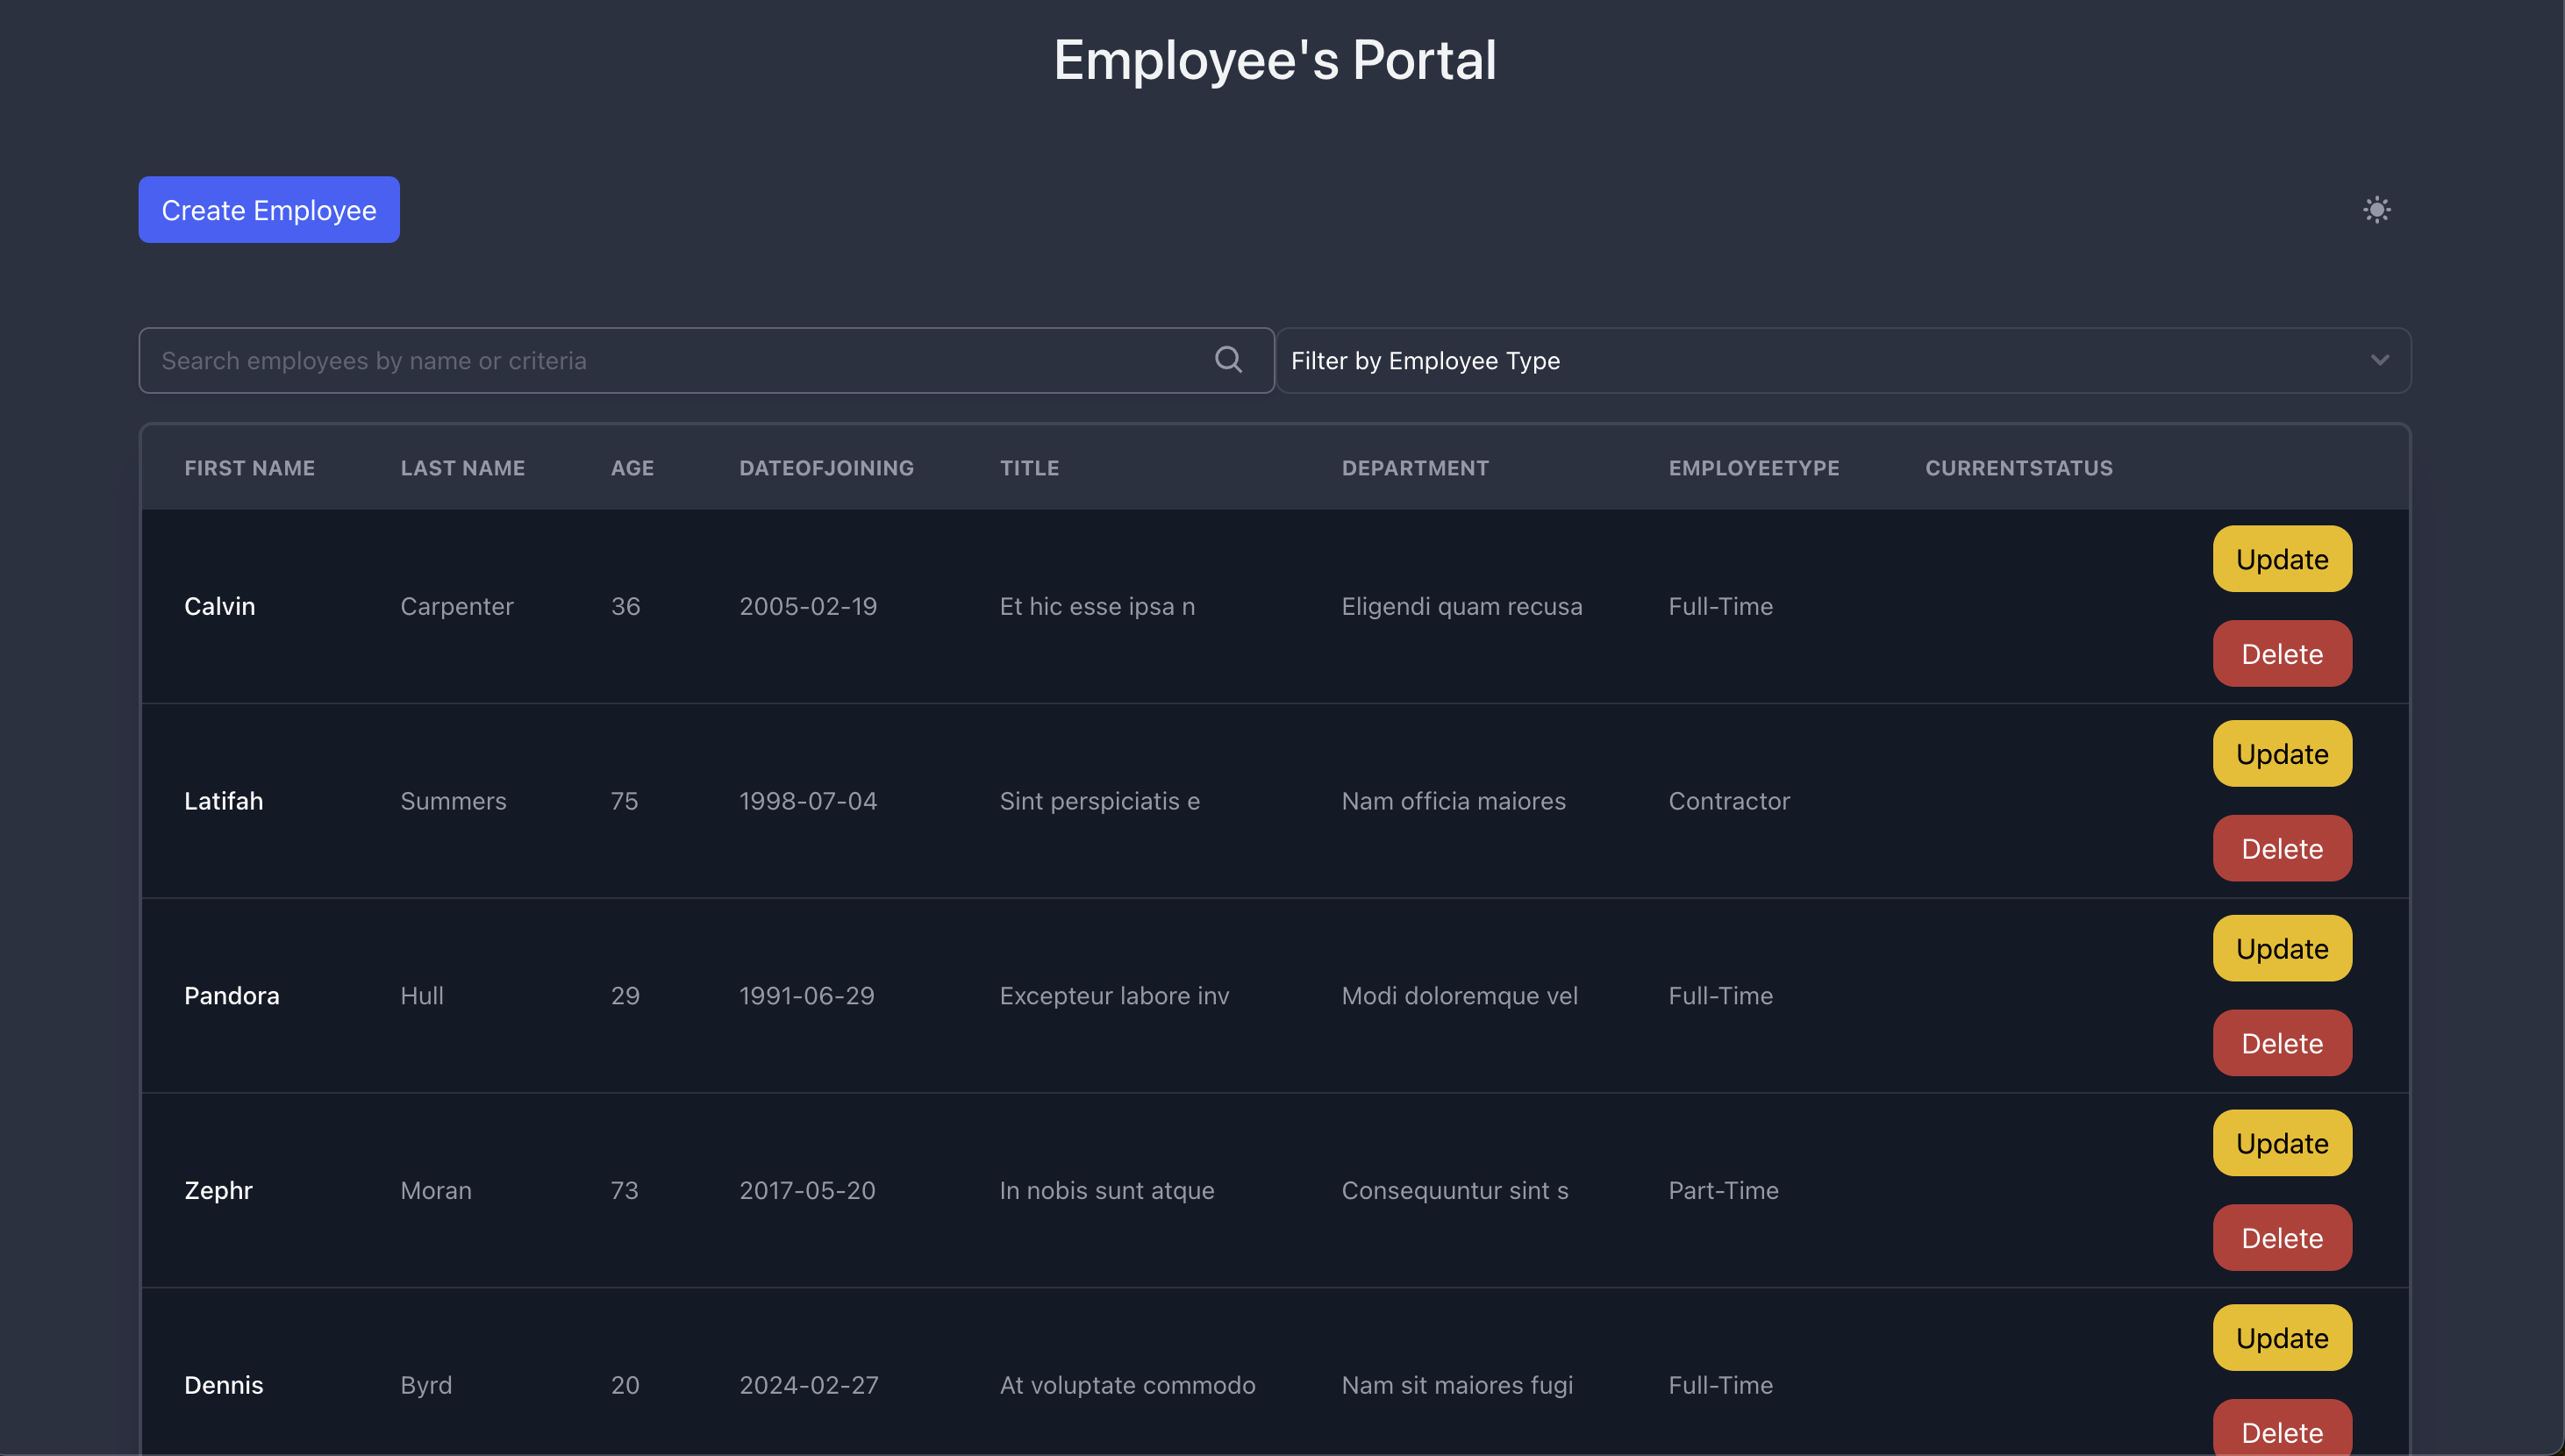Click the last name Carpenter

(457, 607)
